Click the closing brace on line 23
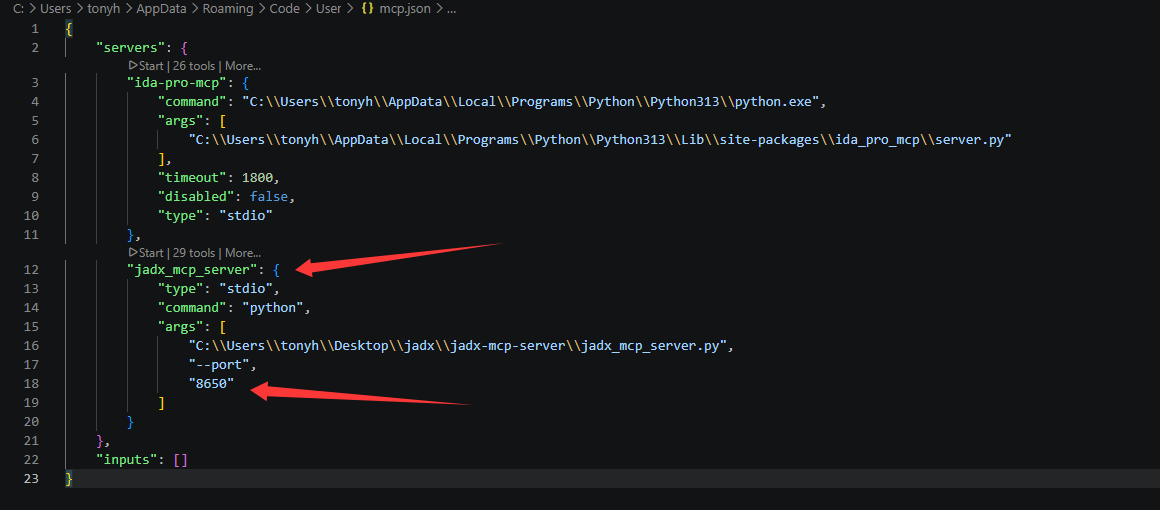Screen dimensions: 1160x510 [x=70, y=480]
